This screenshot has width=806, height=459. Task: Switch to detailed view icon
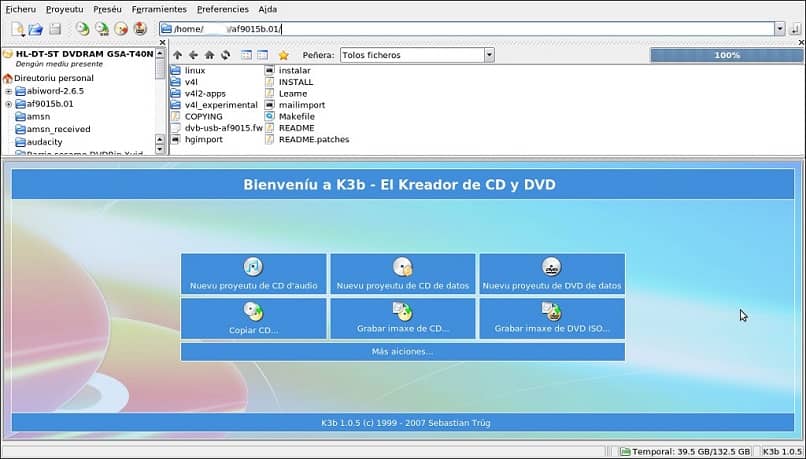click(263, 55)
